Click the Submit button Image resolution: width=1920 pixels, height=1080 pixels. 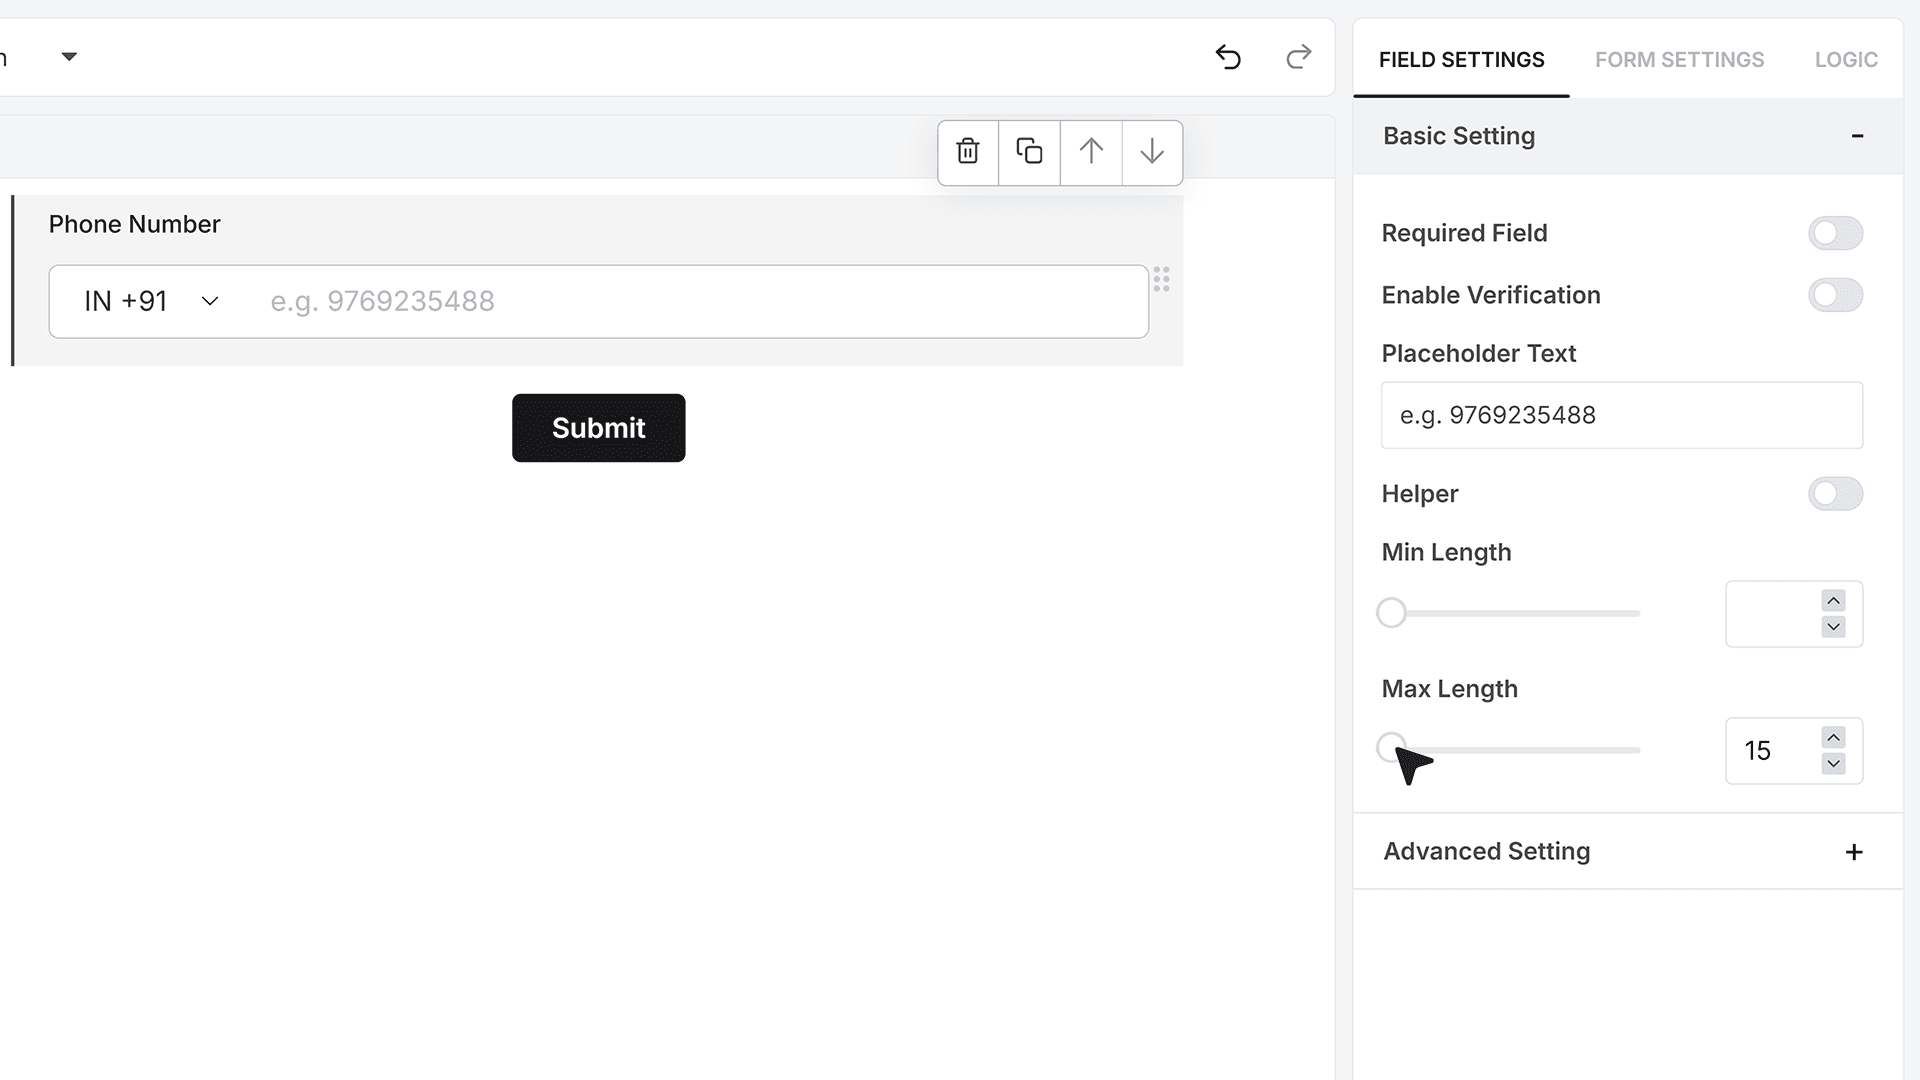(598, 428)
